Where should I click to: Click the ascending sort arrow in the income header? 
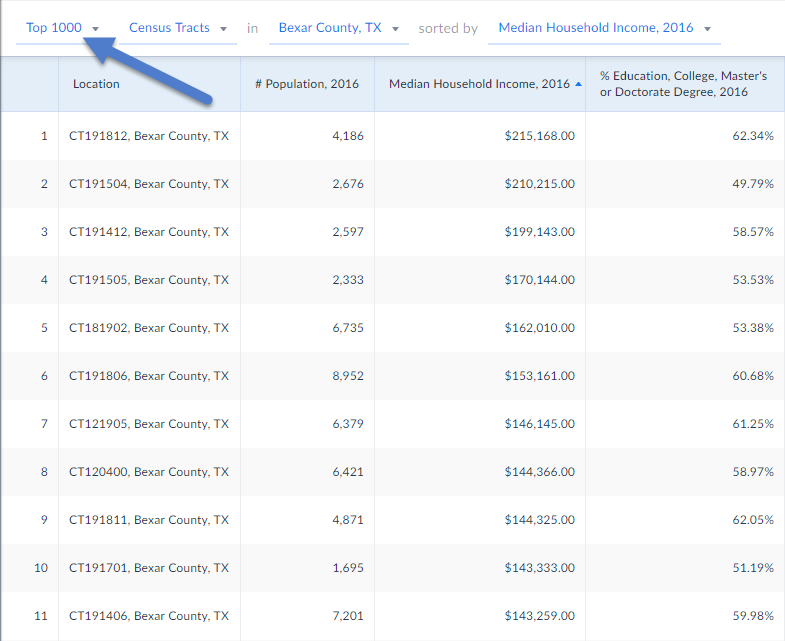click(578, 84)
